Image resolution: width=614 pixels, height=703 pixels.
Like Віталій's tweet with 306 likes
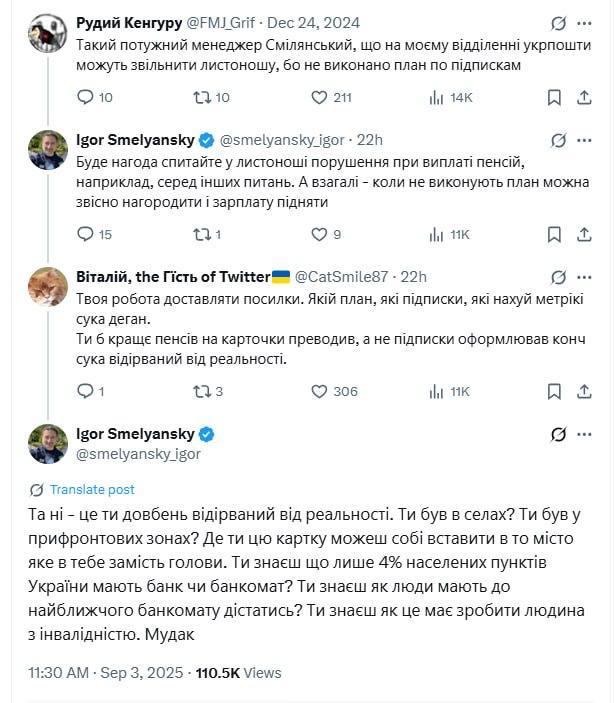pyautogui.click(x=320, y=391)
